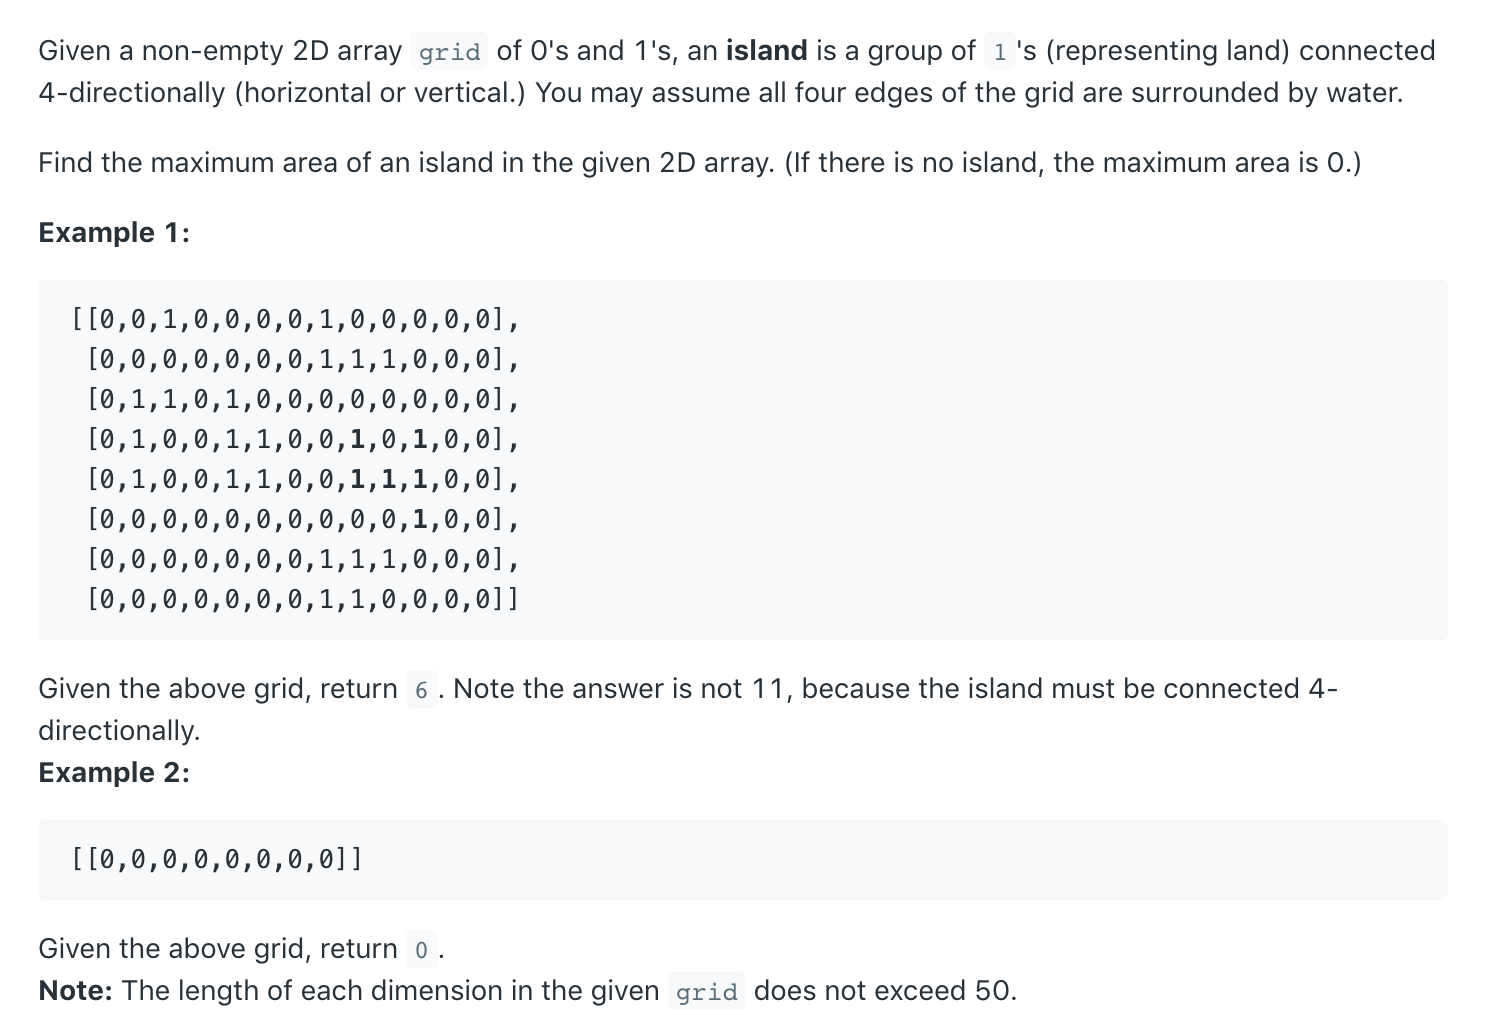The image size is (1492, 1032).
Task: Click the fourth row with bold 1s
Action: coord(303,440)
